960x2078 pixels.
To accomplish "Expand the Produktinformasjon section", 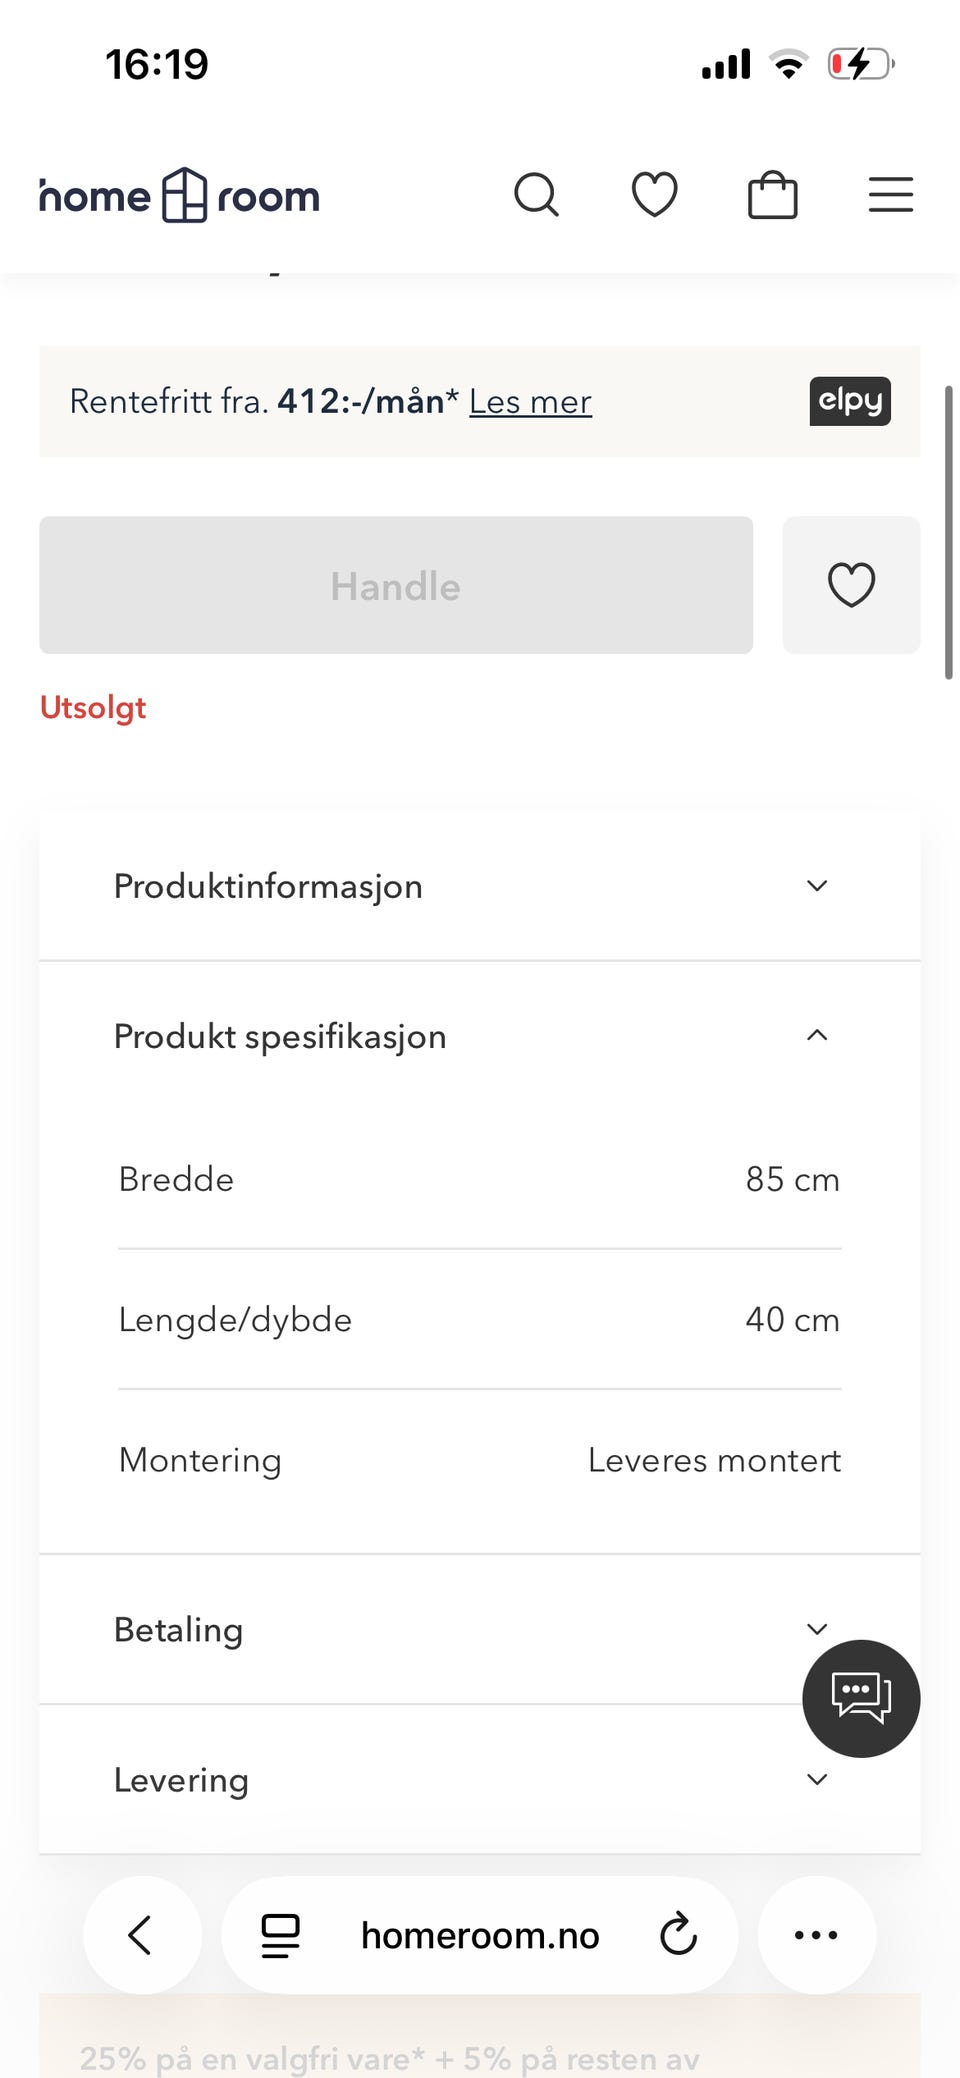I will pos(480,886).
